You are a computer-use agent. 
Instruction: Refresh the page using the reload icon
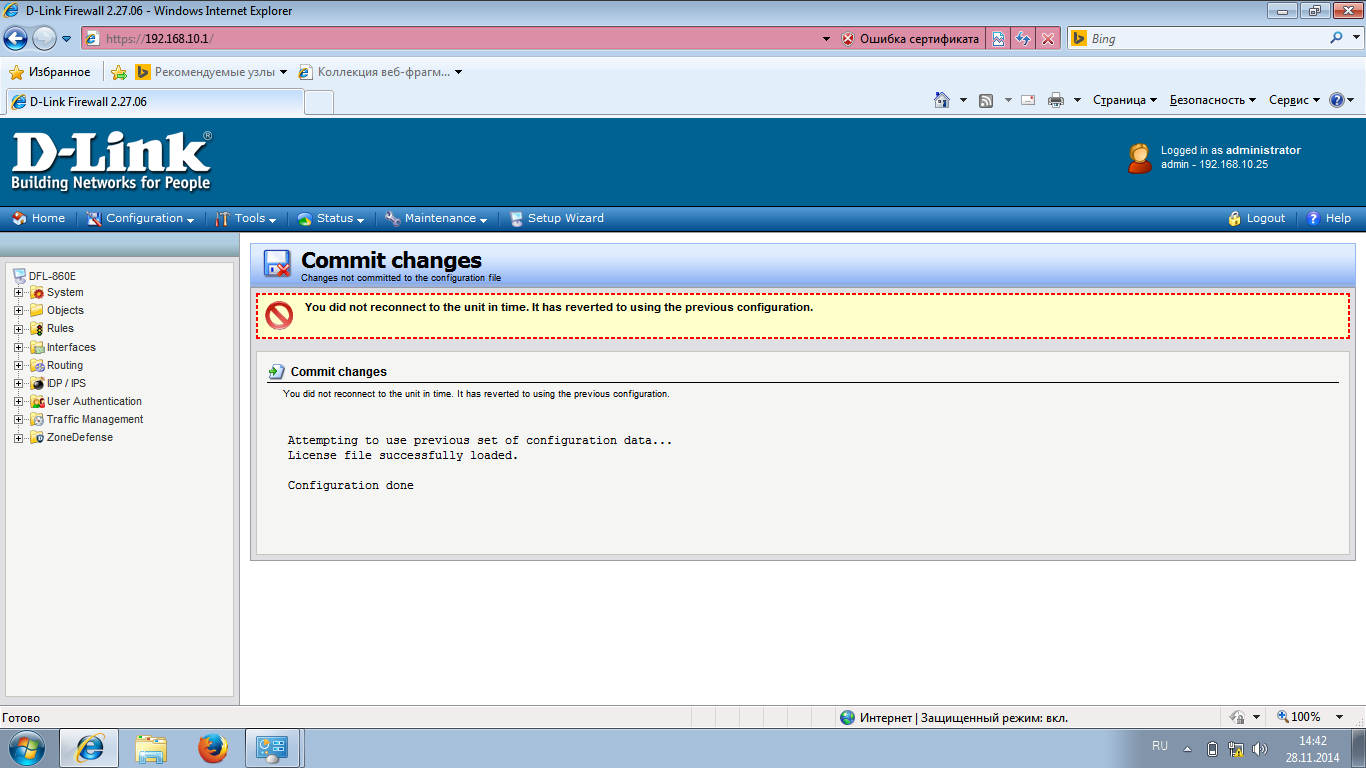point(1023,39)
